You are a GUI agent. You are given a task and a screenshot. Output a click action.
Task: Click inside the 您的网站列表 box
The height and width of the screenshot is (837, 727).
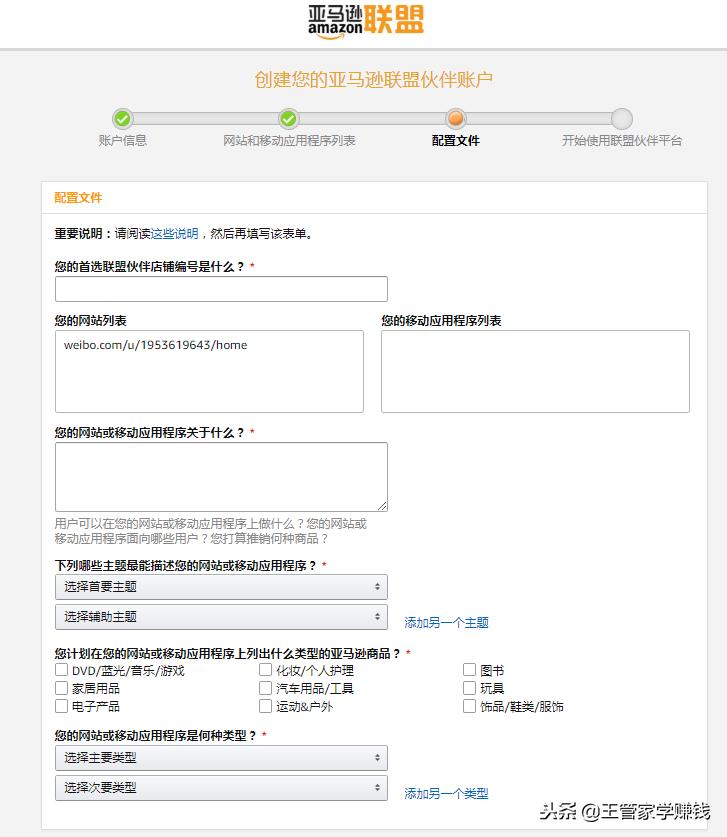tap(209, 372)
